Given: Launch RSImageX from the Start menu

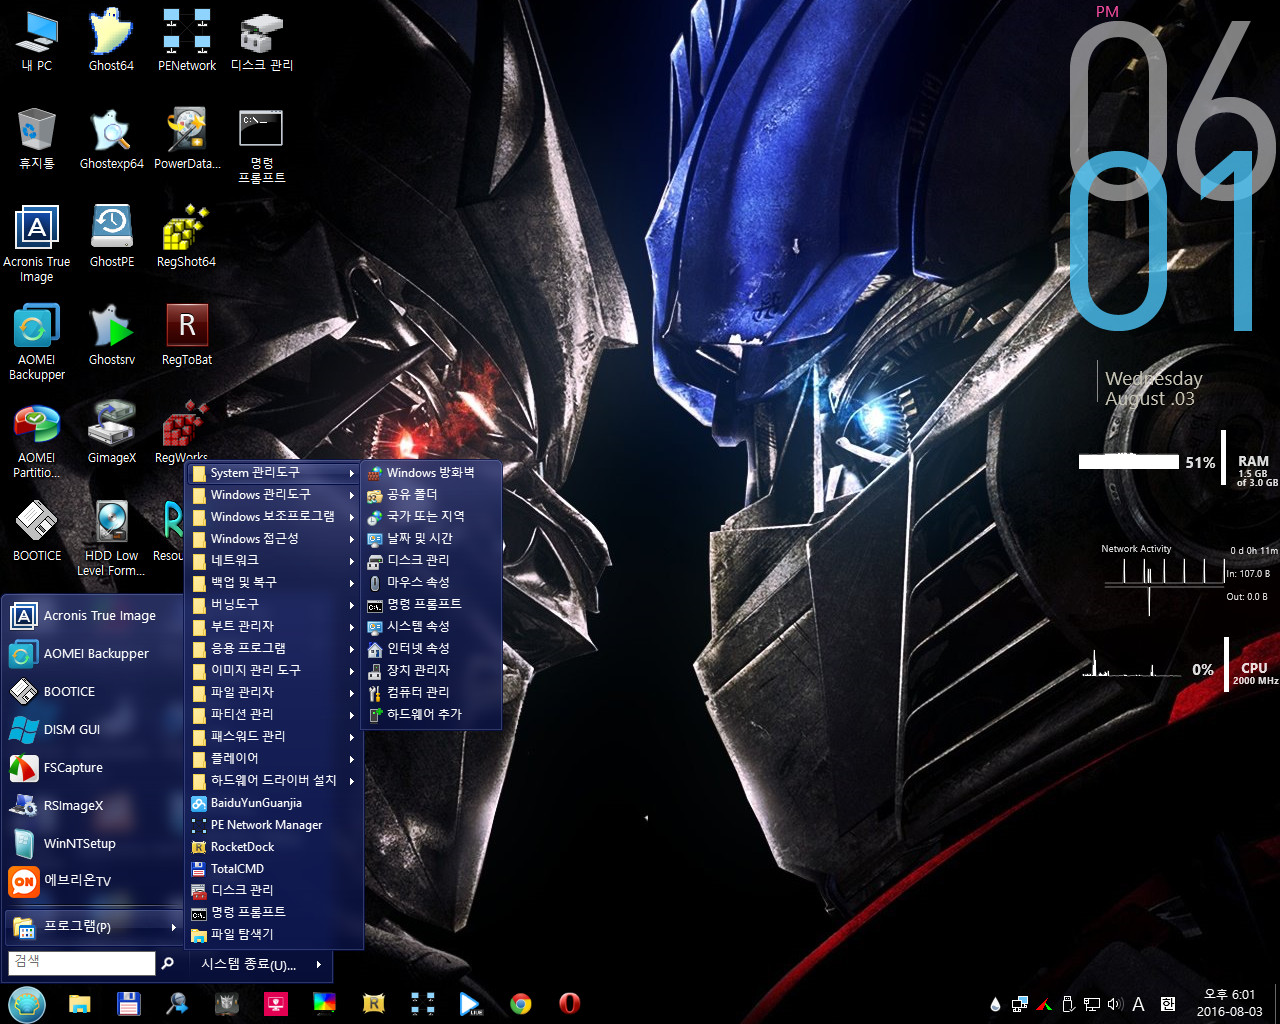Looking at the screenshot, I should click(x=93, y=806).
